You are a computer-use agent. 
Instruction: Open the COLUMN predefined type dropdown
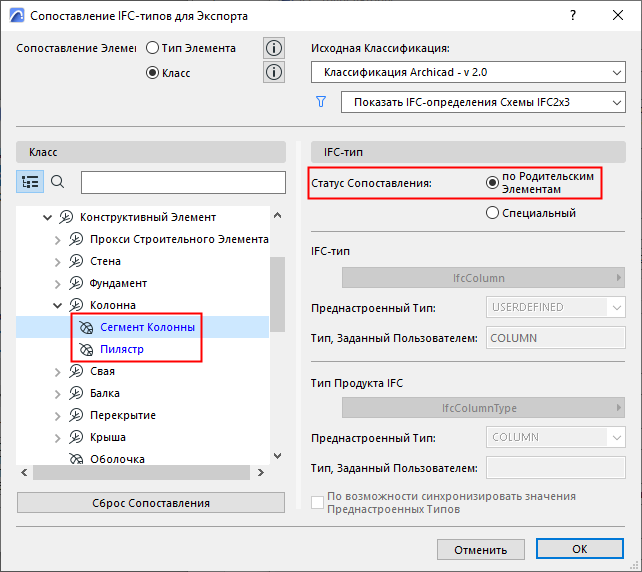(x=556, y=437)
